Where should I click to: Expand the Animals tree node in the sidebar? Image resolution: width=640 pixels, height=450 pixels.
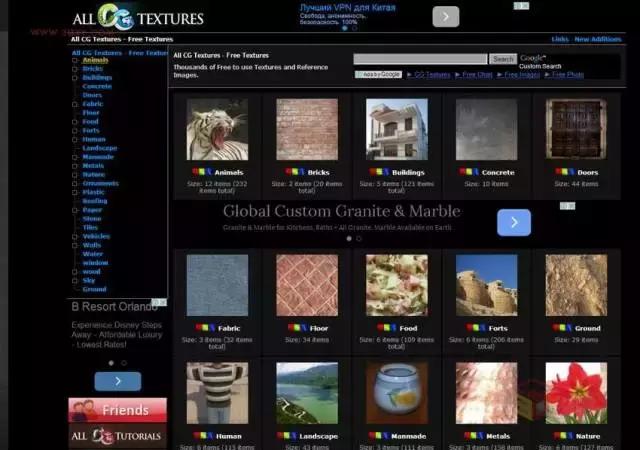point(75,60)
